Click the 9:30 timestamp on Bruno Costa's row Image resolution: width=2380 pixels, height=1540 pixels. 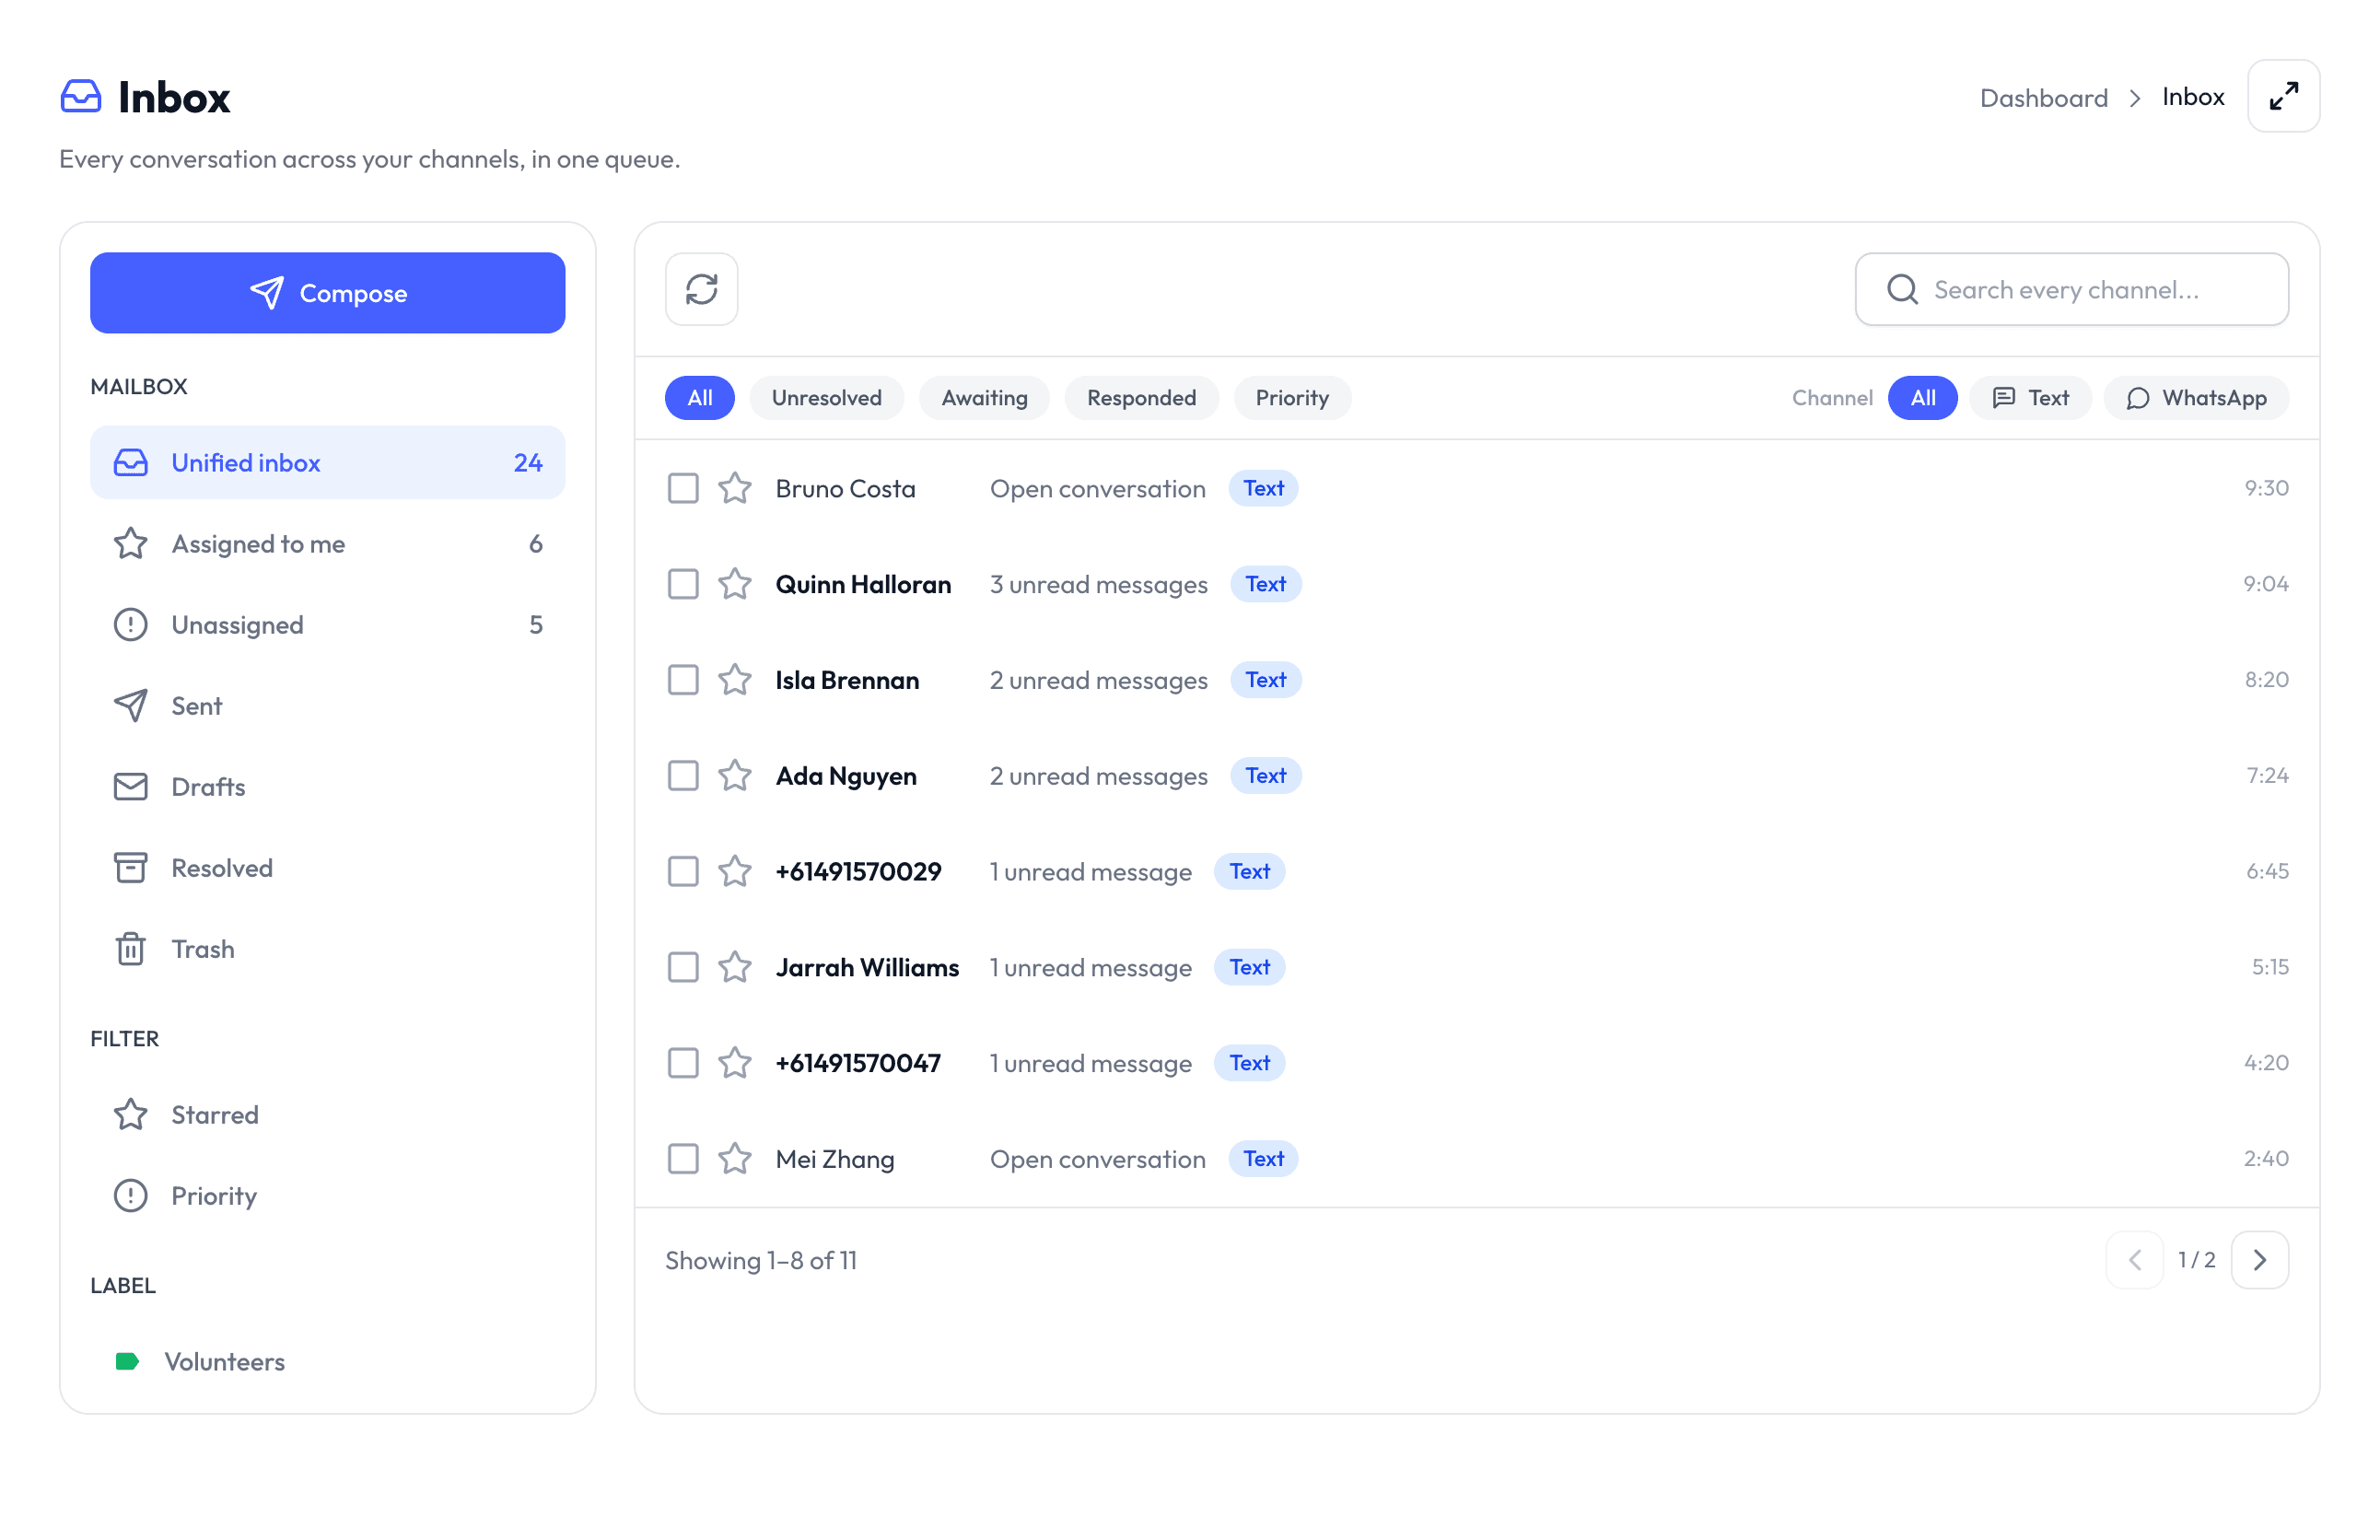[2266, 488]
